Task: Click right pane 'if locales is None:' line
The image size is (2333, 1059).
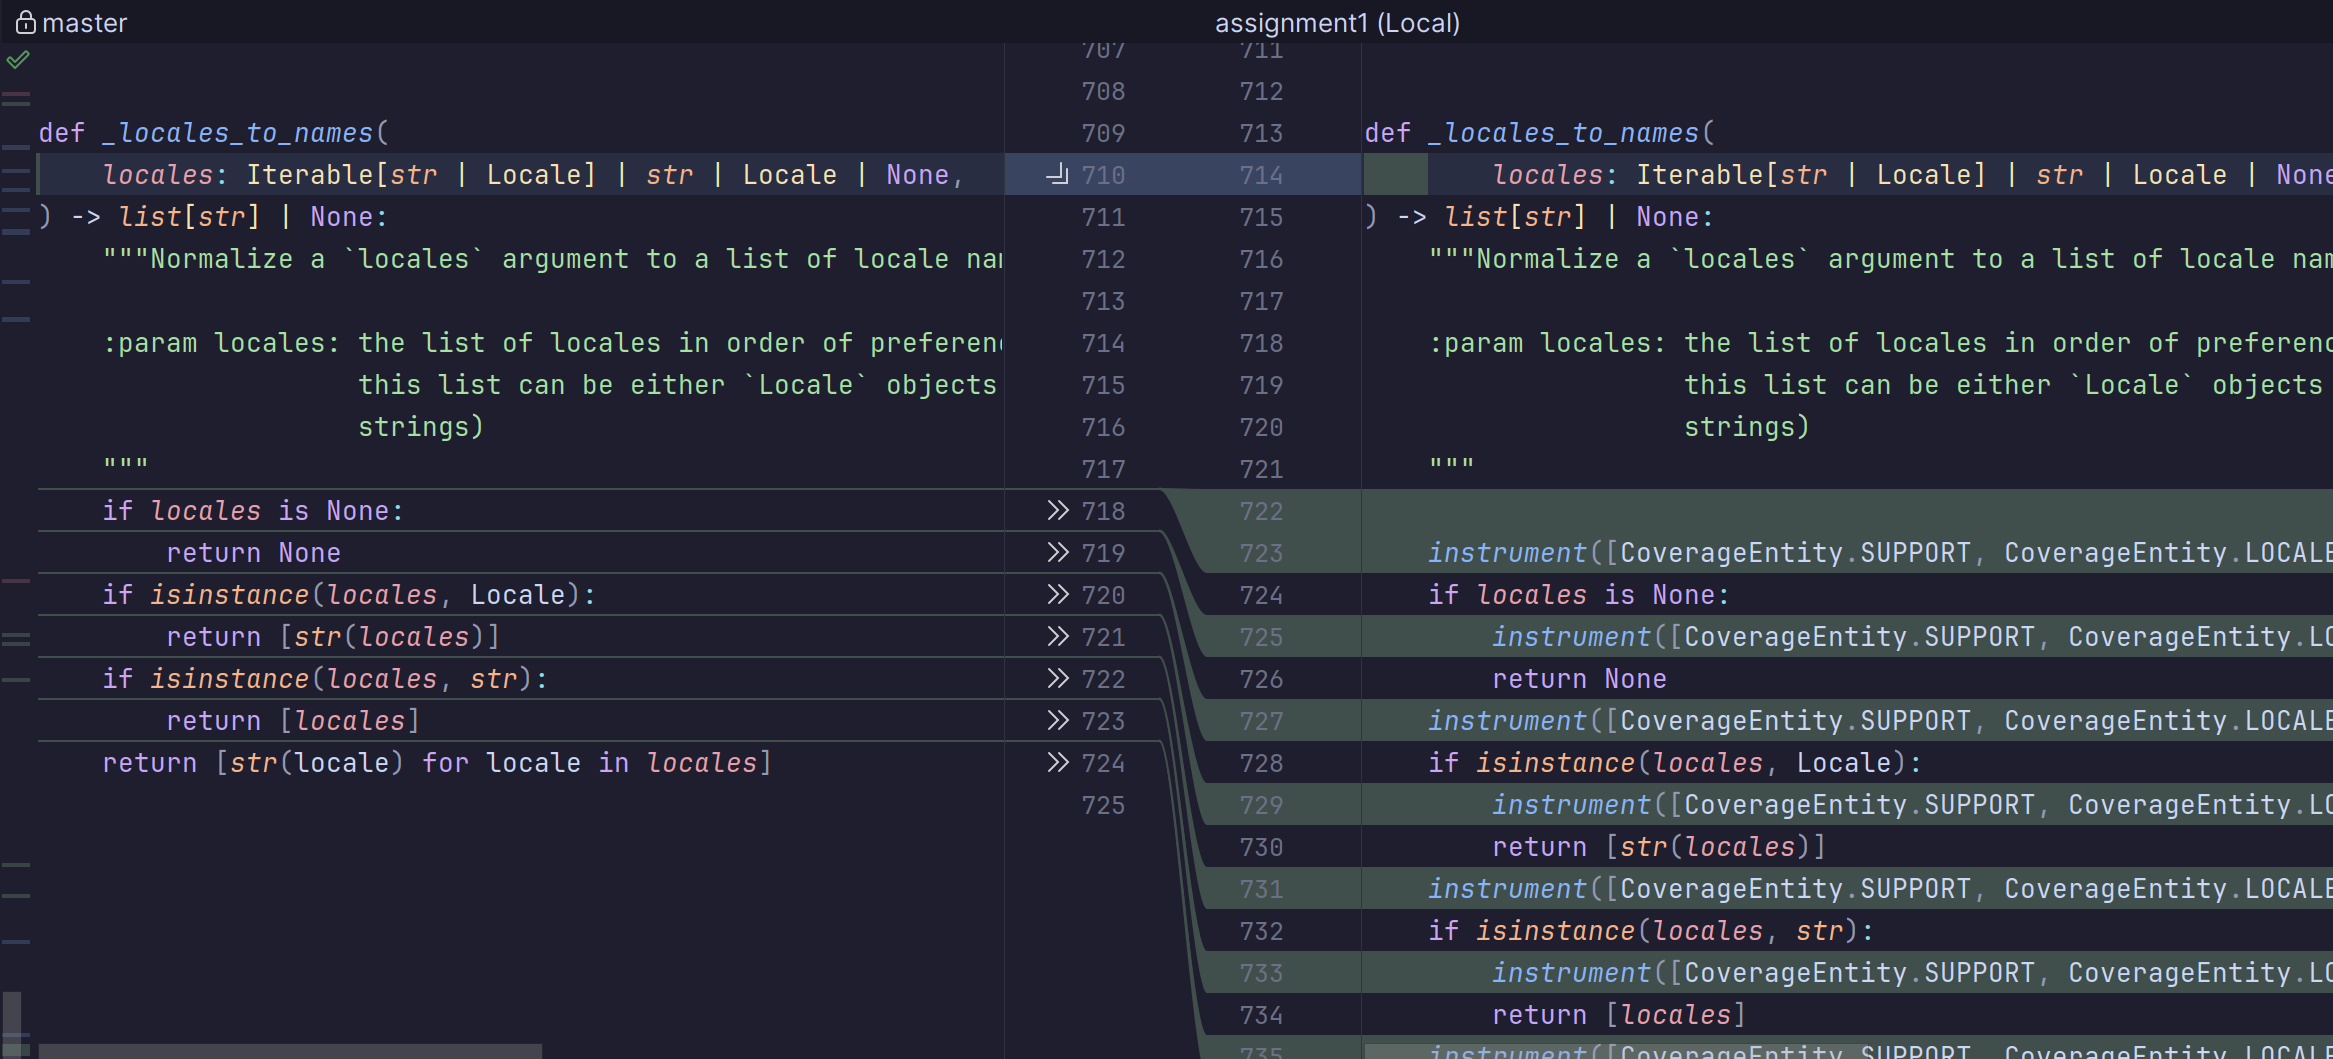Action: (1579, 595)
